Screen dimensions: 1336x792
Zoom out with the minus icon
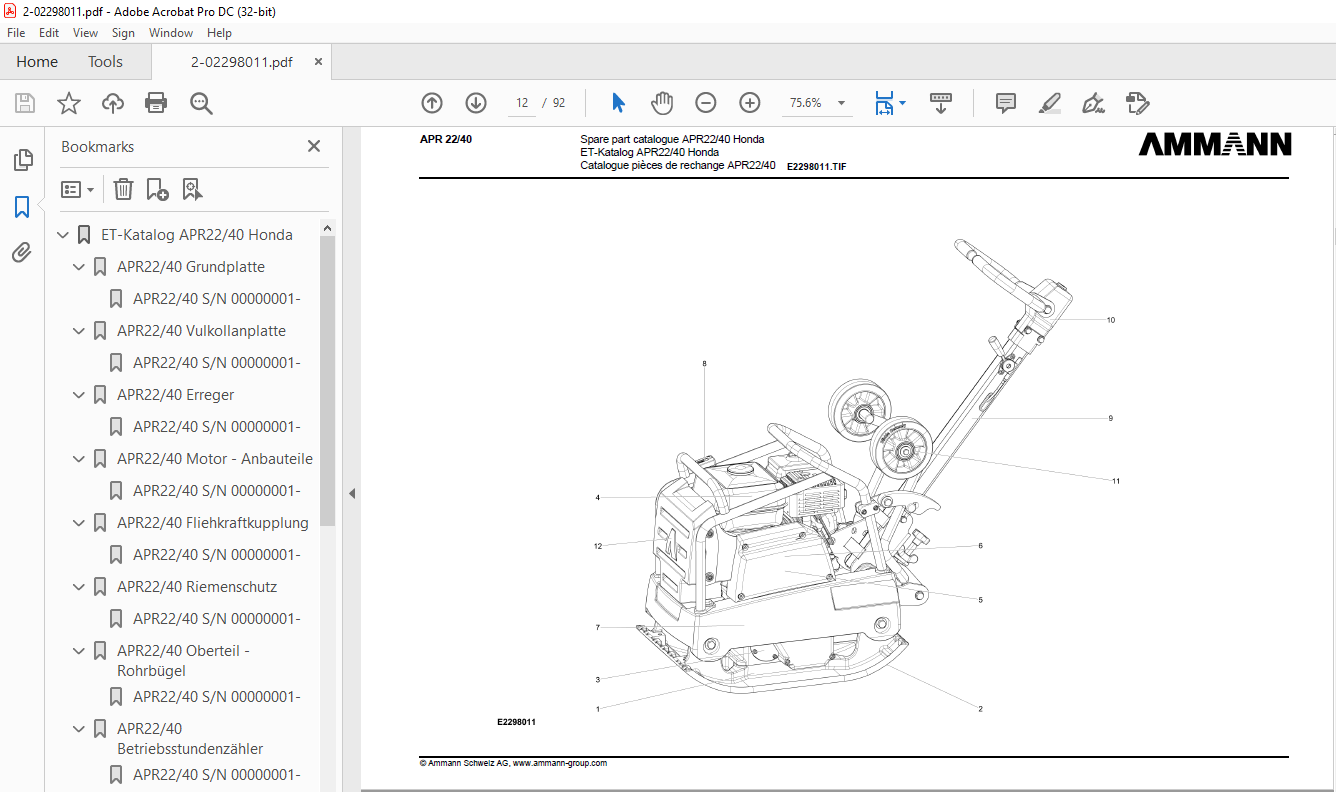pyautogui.click(x=706, y=103)
